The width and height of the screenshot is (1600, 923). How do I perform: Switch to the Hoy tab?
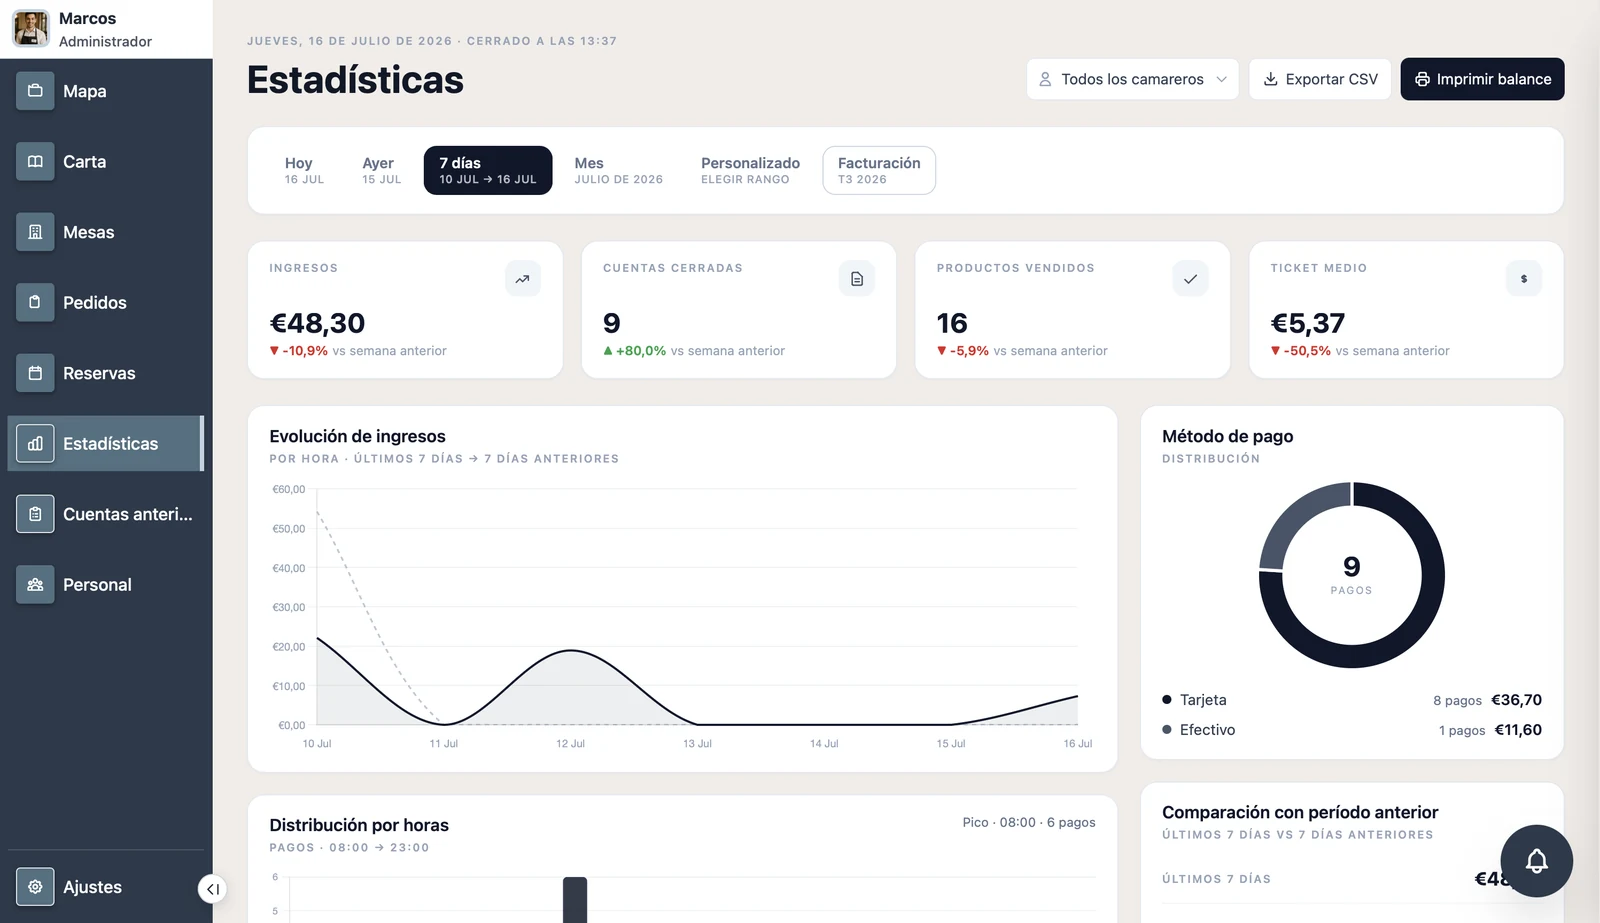pos(304,170)
